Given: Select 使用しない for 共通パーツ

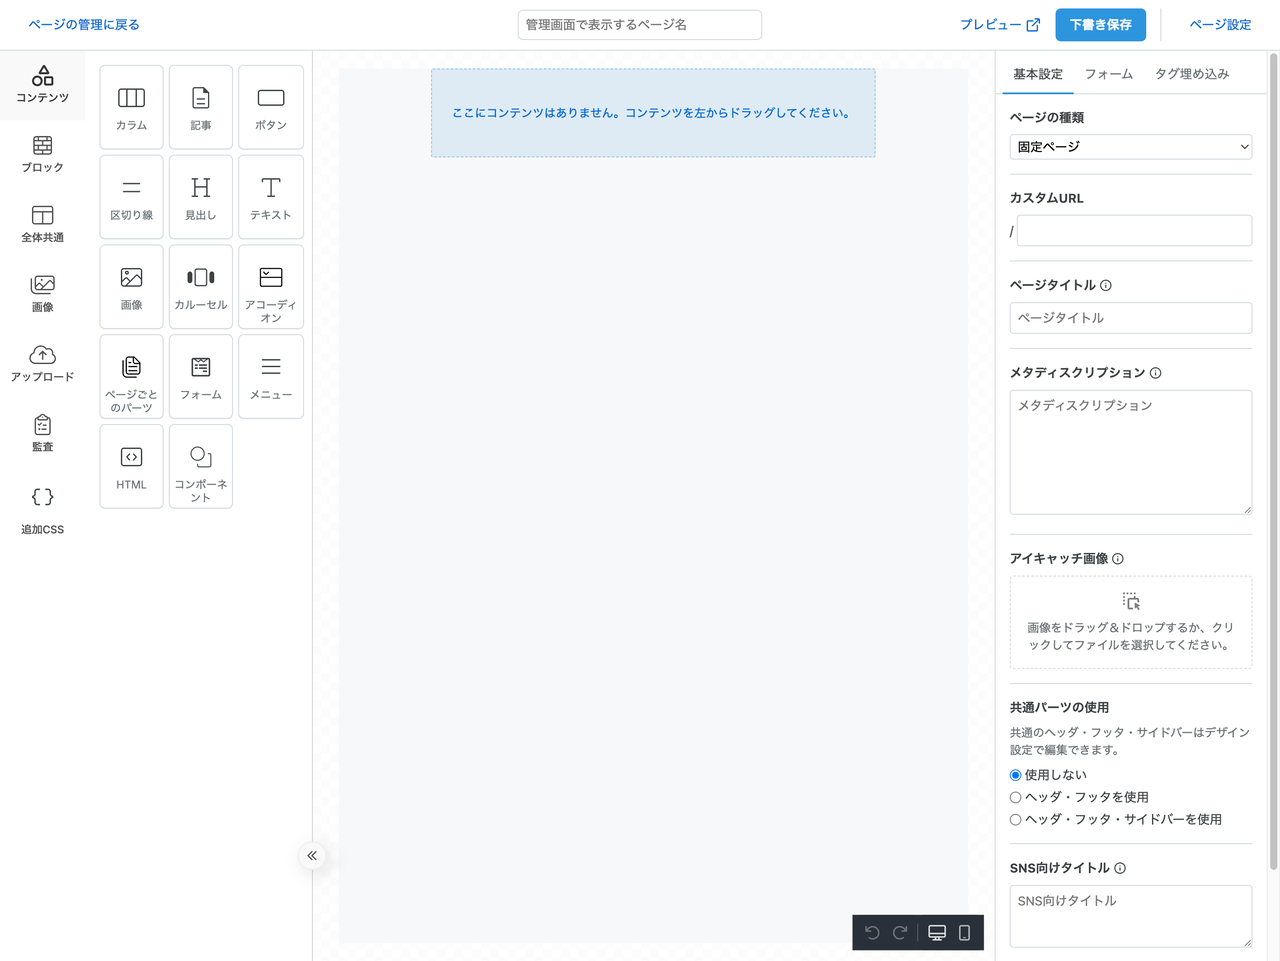Looking at the screenshot, I should coord(1015,774).
